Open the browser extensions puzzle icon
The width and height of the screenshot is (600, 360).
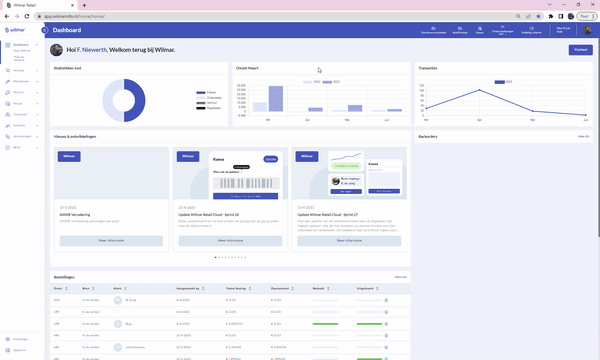[x=551, y=16]
